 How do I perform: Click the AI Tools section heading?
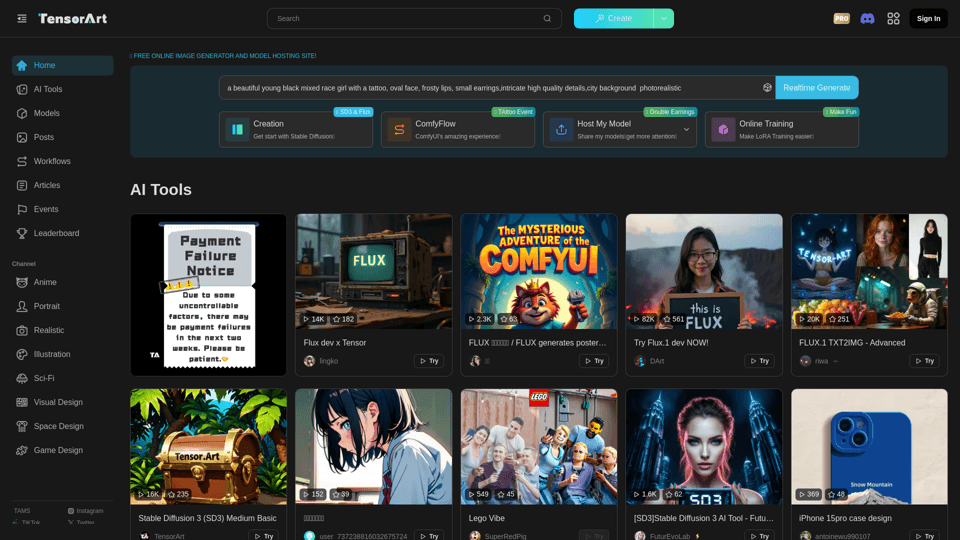click(161, 190)
